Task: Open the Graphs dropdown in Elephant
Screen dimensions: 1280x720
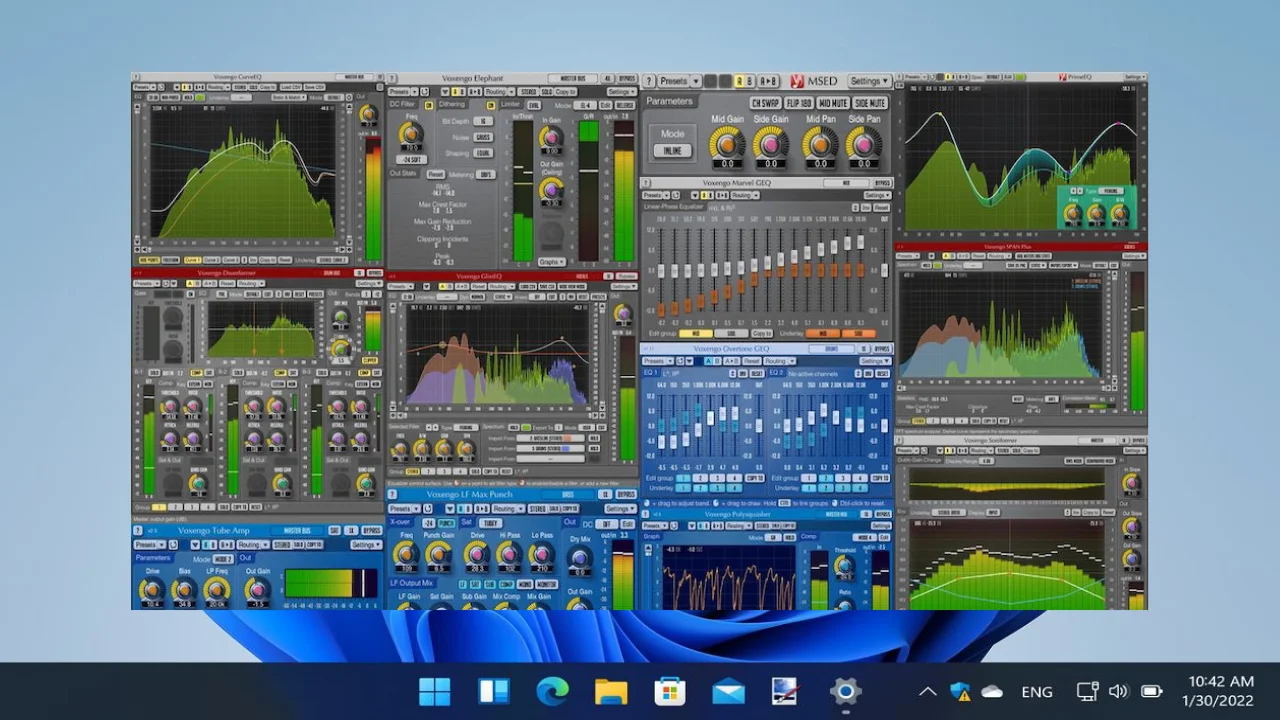Action: coord(551,262)
